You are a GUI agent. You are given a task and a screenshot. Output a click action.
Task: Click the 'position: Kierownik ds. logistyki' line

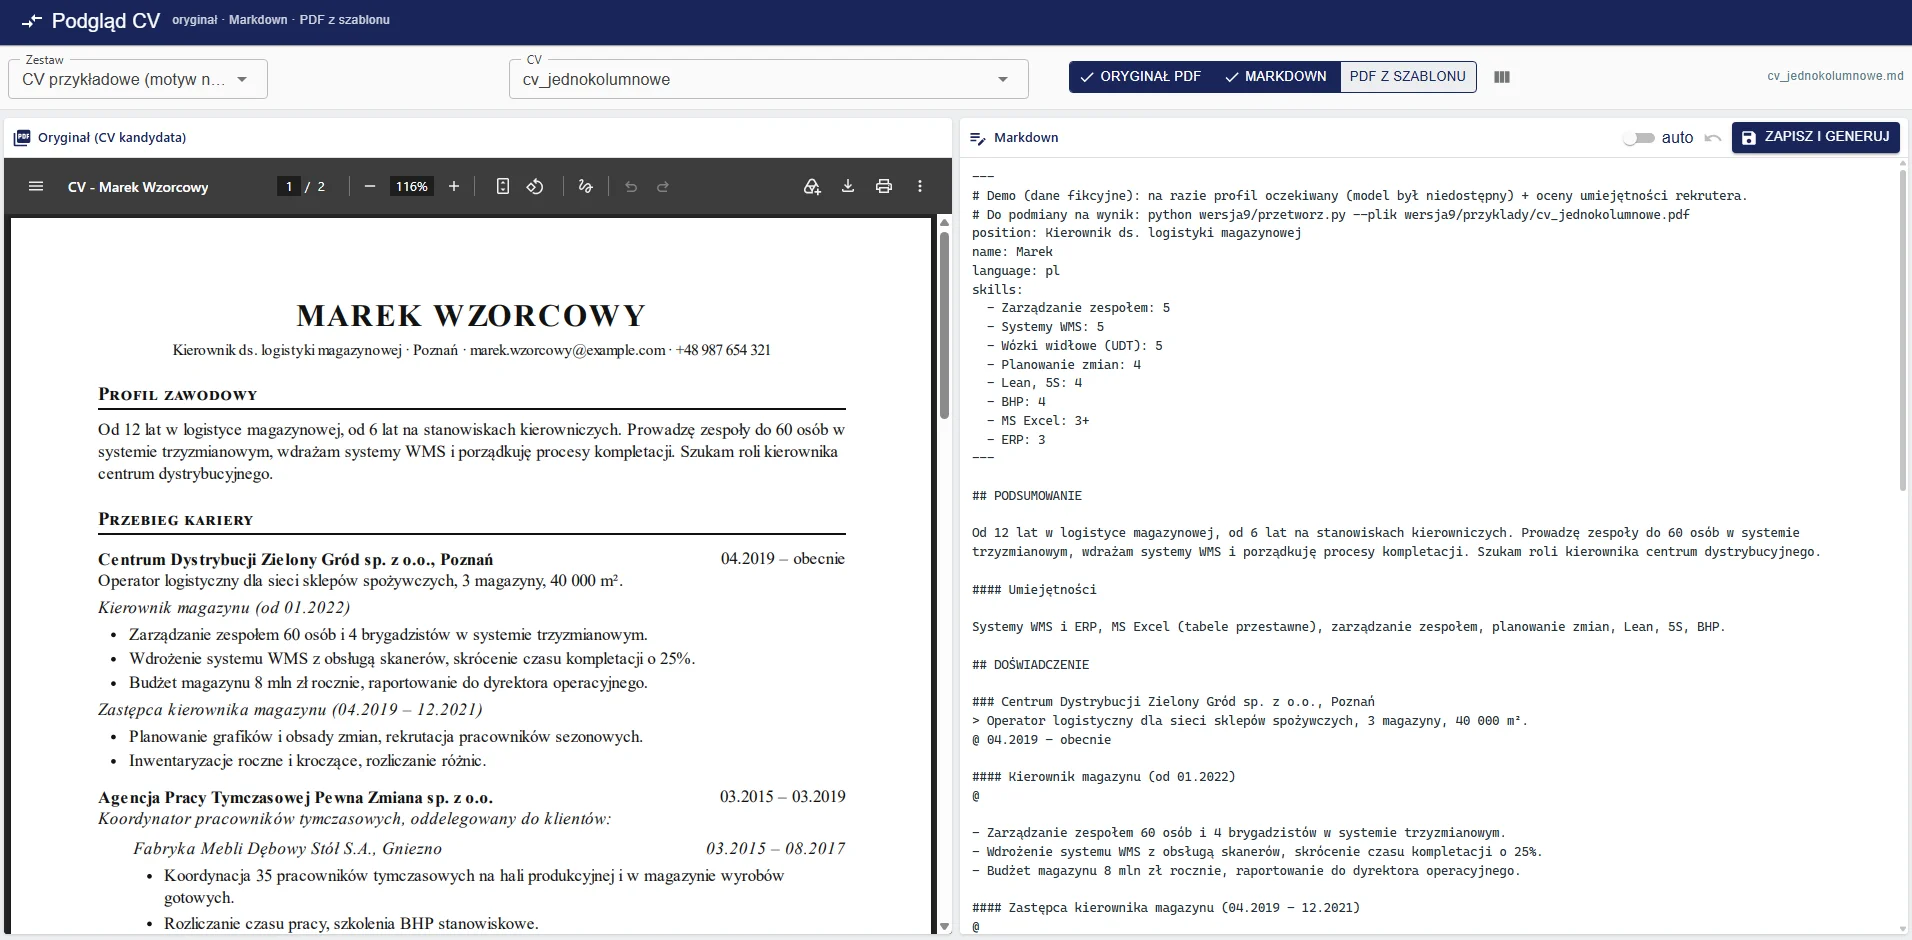(x=1136, y=233)
